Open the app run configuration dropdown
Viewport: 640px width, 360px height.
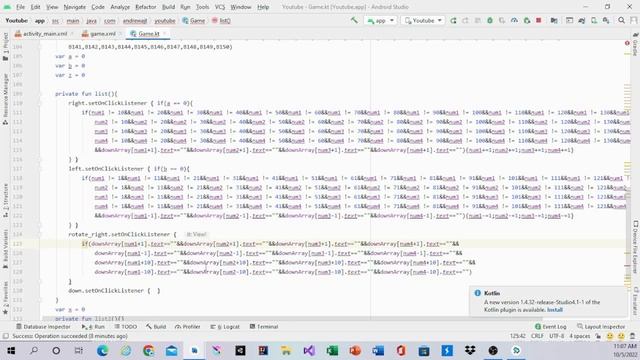(381, 20)
